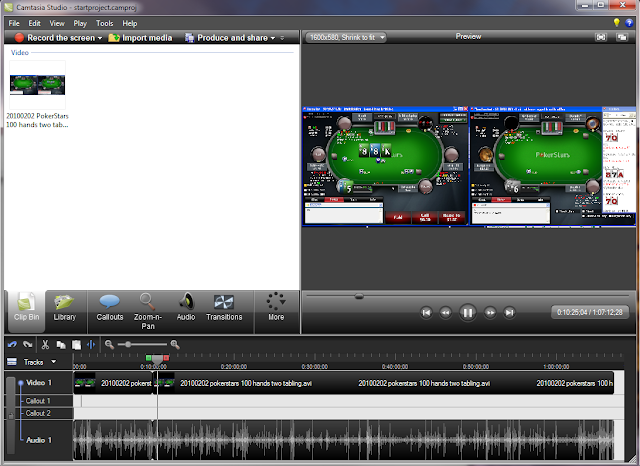Click the red selection end marker
Image resolution: width=640 pixels, height=466 pixels.
click(166, 358)
